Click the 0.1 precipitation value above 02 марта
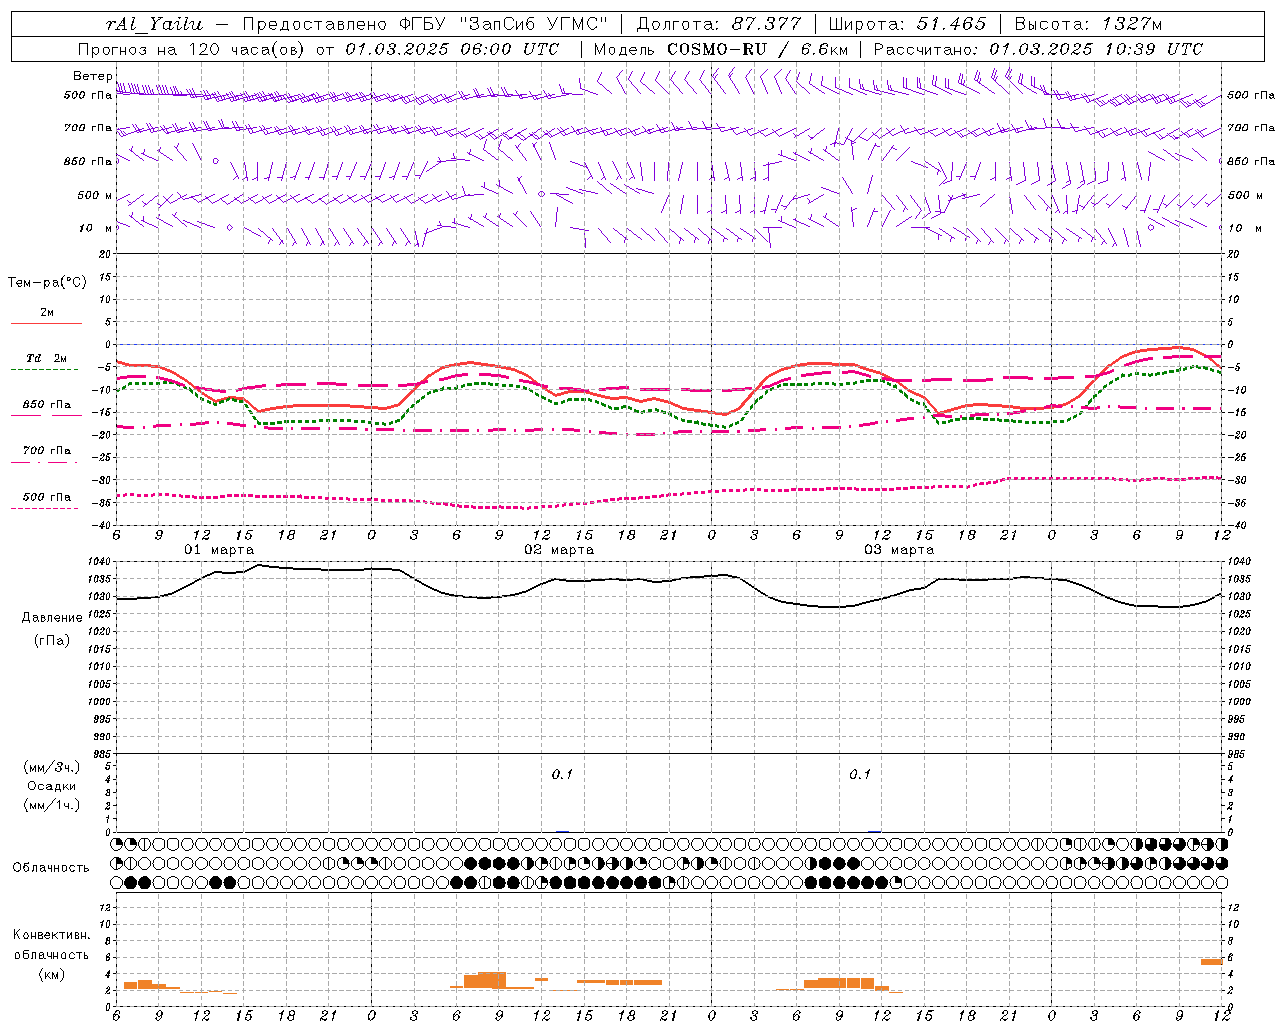The image size is (1280, 1024). pyautogui.click(x=562, y=774)
